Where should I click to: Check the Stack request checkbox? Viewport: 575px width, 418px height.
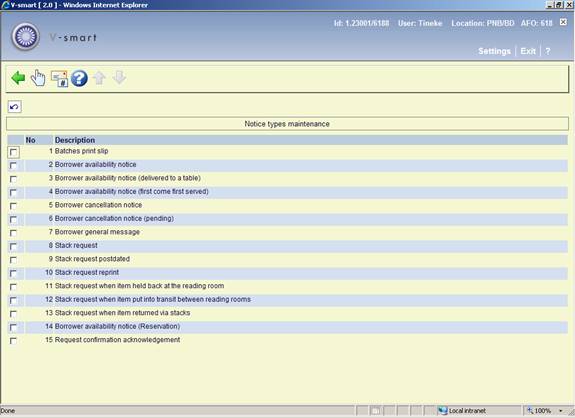pyautogui.click(x=14, y=246)
